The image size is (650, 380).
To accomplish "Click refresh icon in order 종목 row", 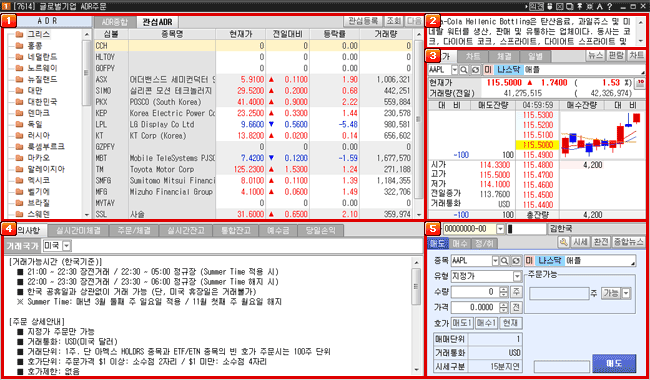I will 516,261.
